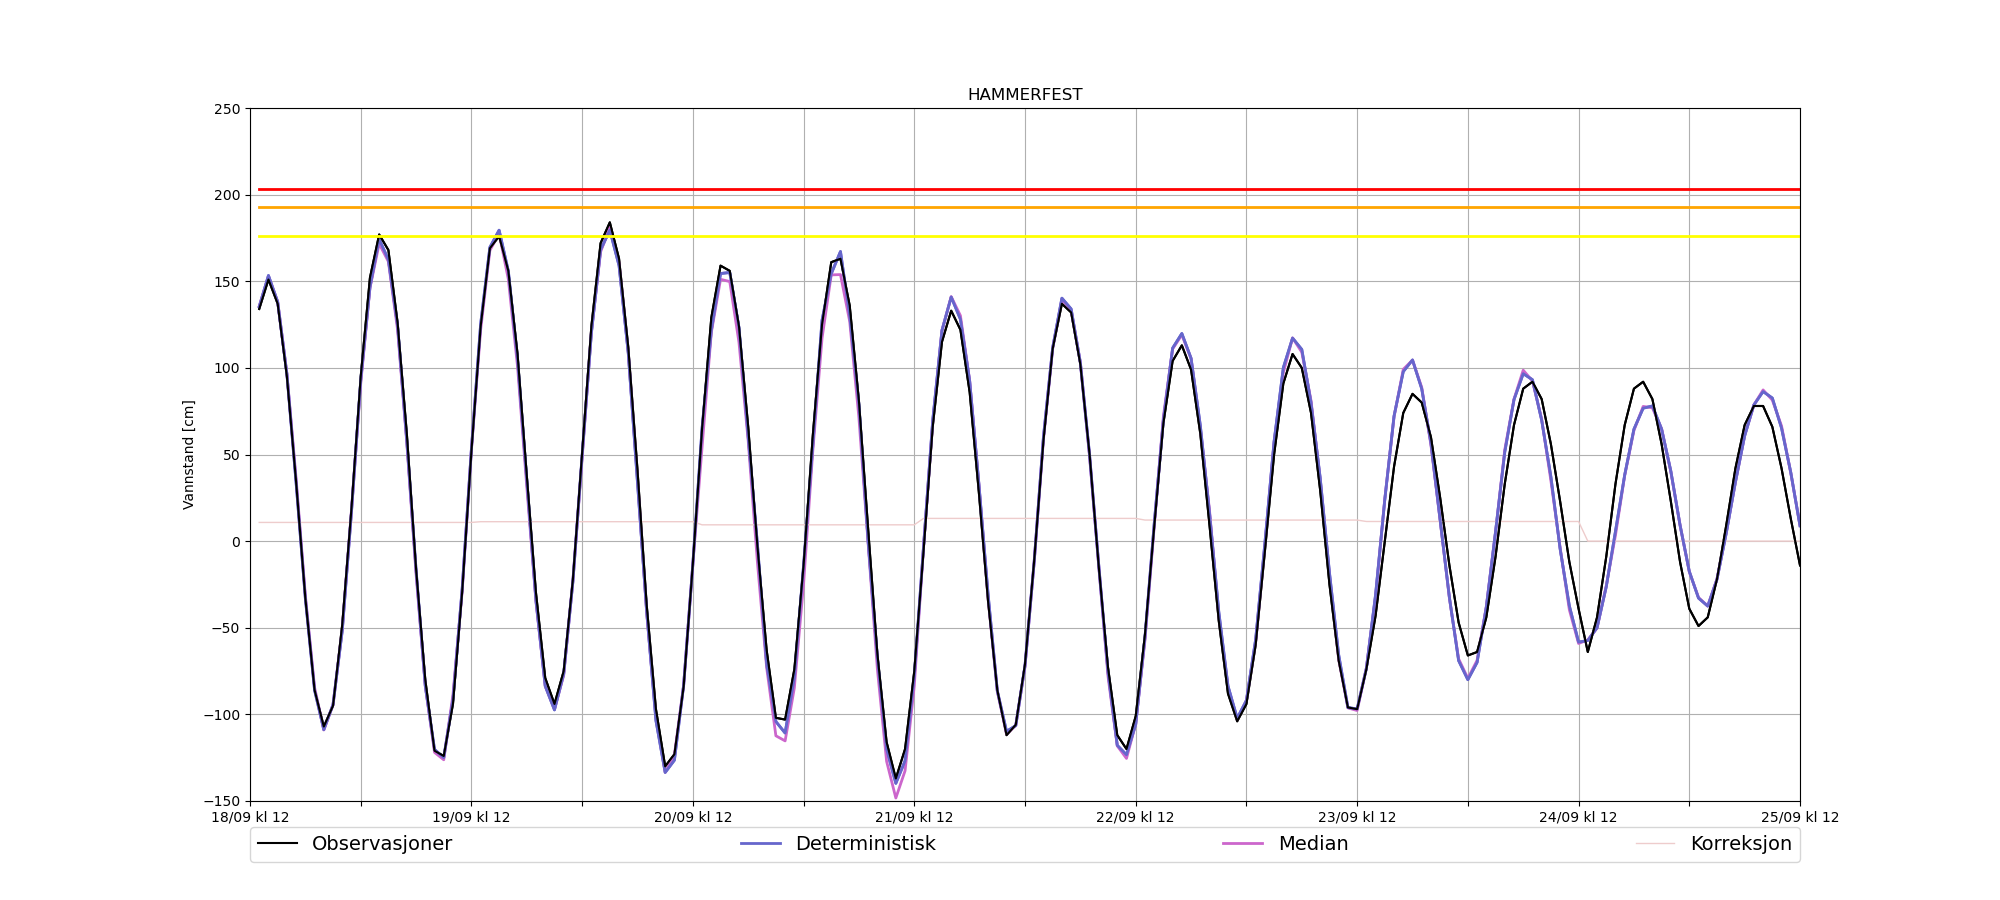This screenshot has height=900, width=2000.
Task: Click the 250 y-axis tick label
Action: (x=227, y=109)
